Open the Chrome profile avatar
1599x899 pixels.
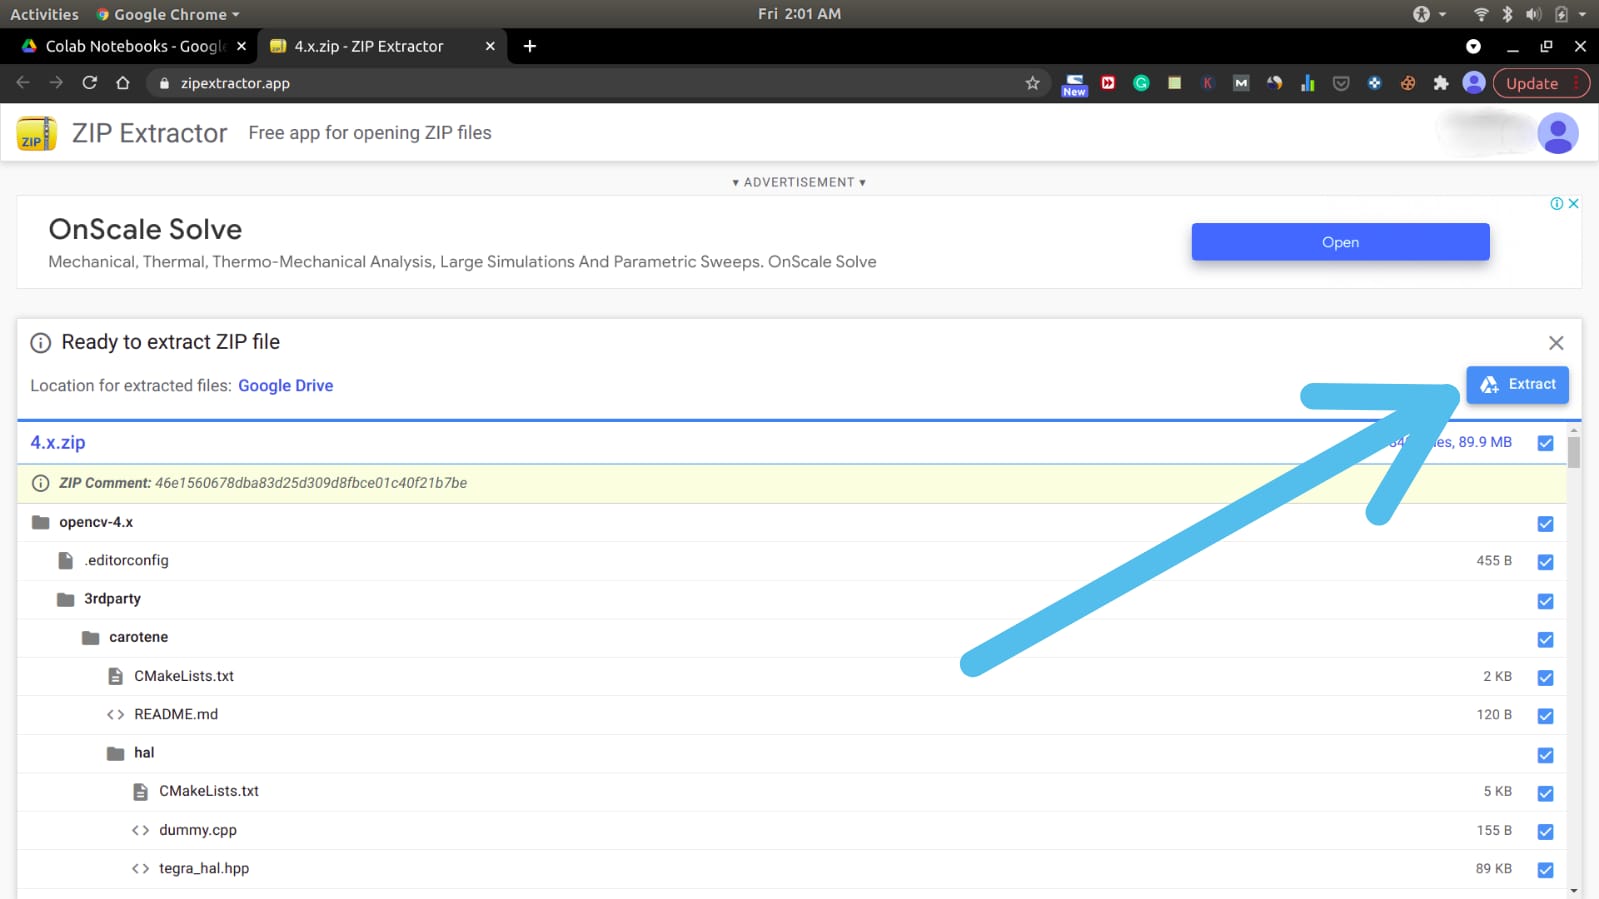[x=1474, y=83]
